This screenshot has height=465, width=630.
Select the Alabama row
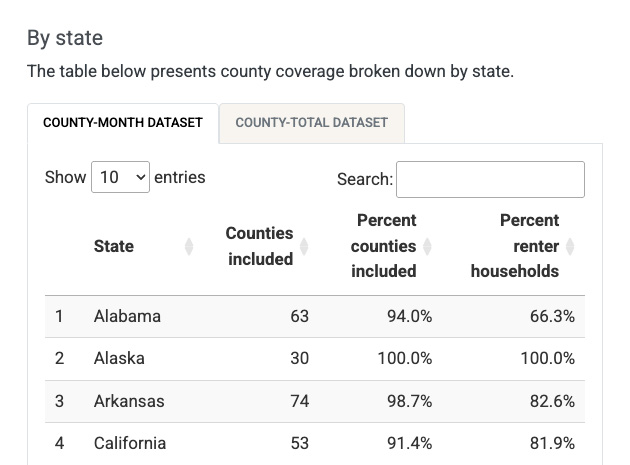tap(127, 316)
